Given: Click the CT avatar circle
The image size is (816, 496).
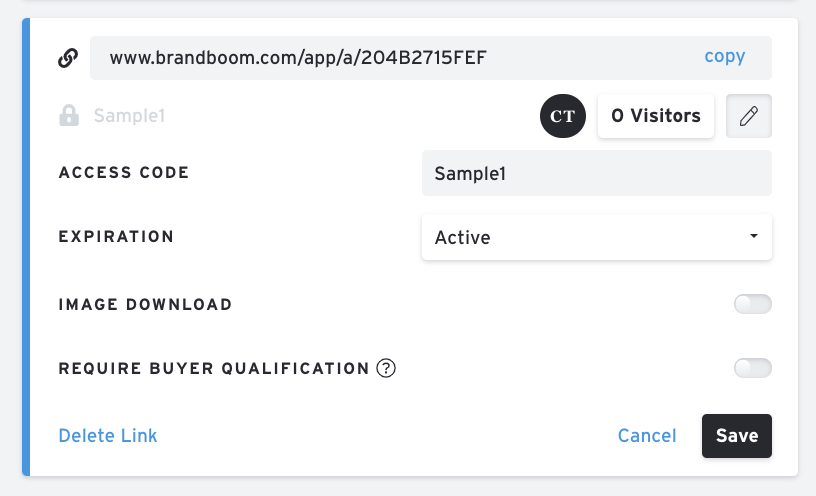Looking at the screenshot, I should (563, 116).
